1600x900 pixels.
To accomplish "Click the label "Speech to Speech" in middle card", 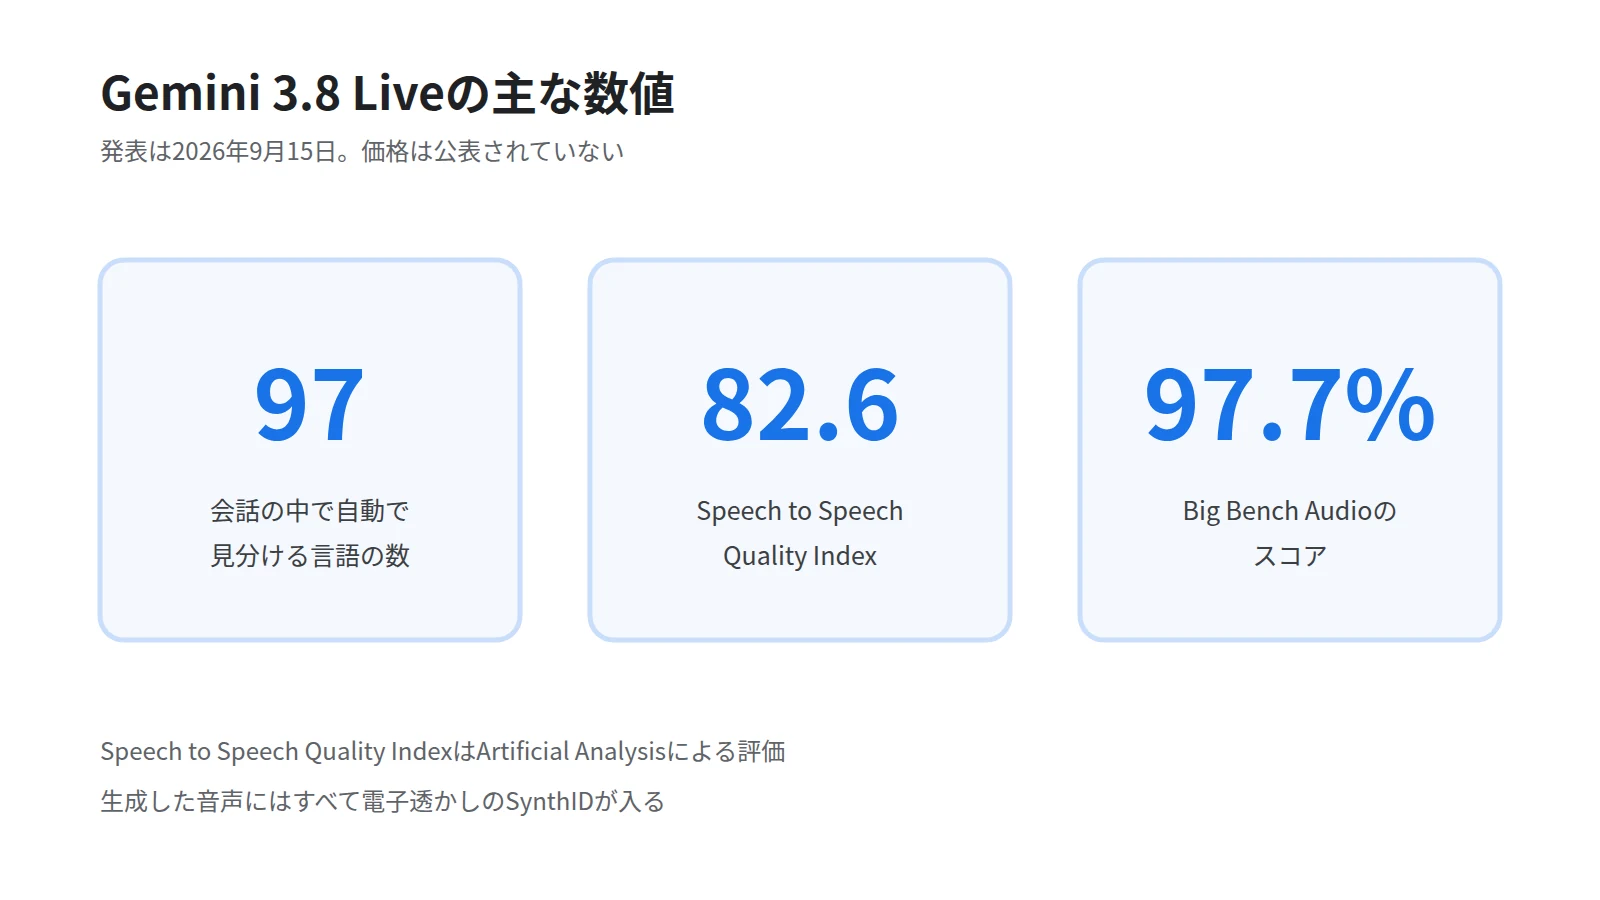I will pos(800,511).
